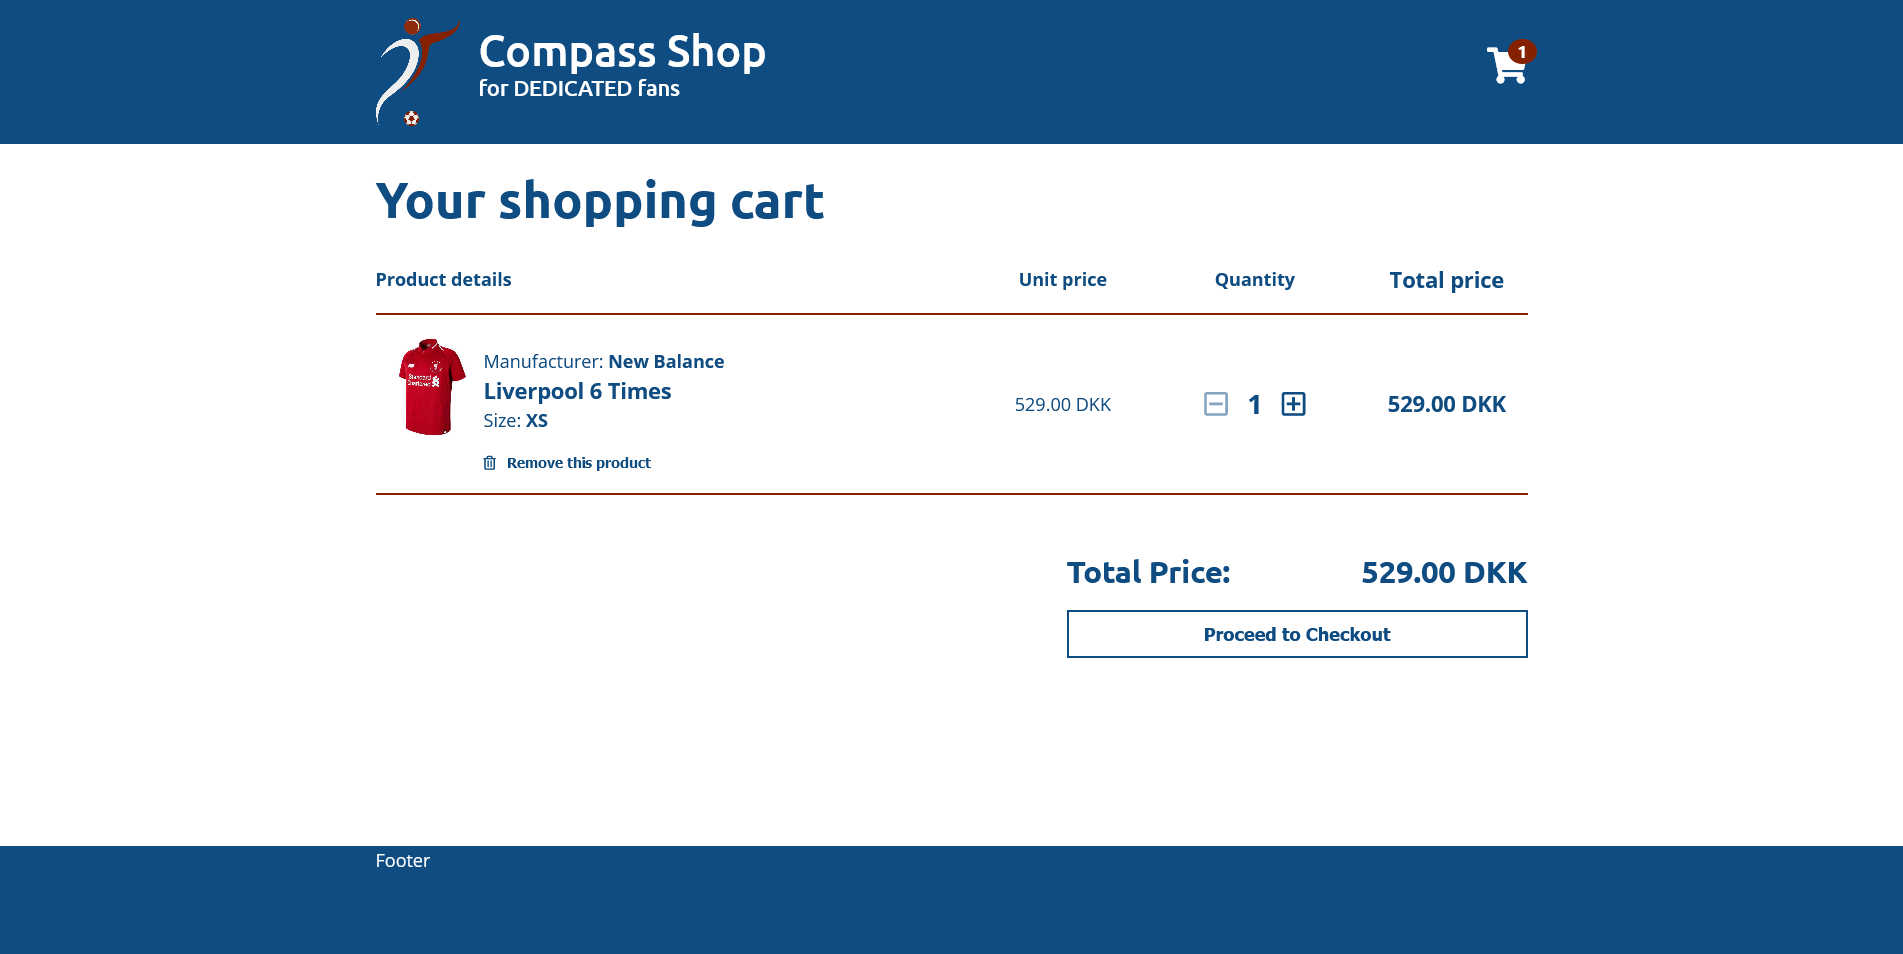Open the cart via the shopping cart icon
The height and width of the screenshot is (954, 1903).
1505,64
